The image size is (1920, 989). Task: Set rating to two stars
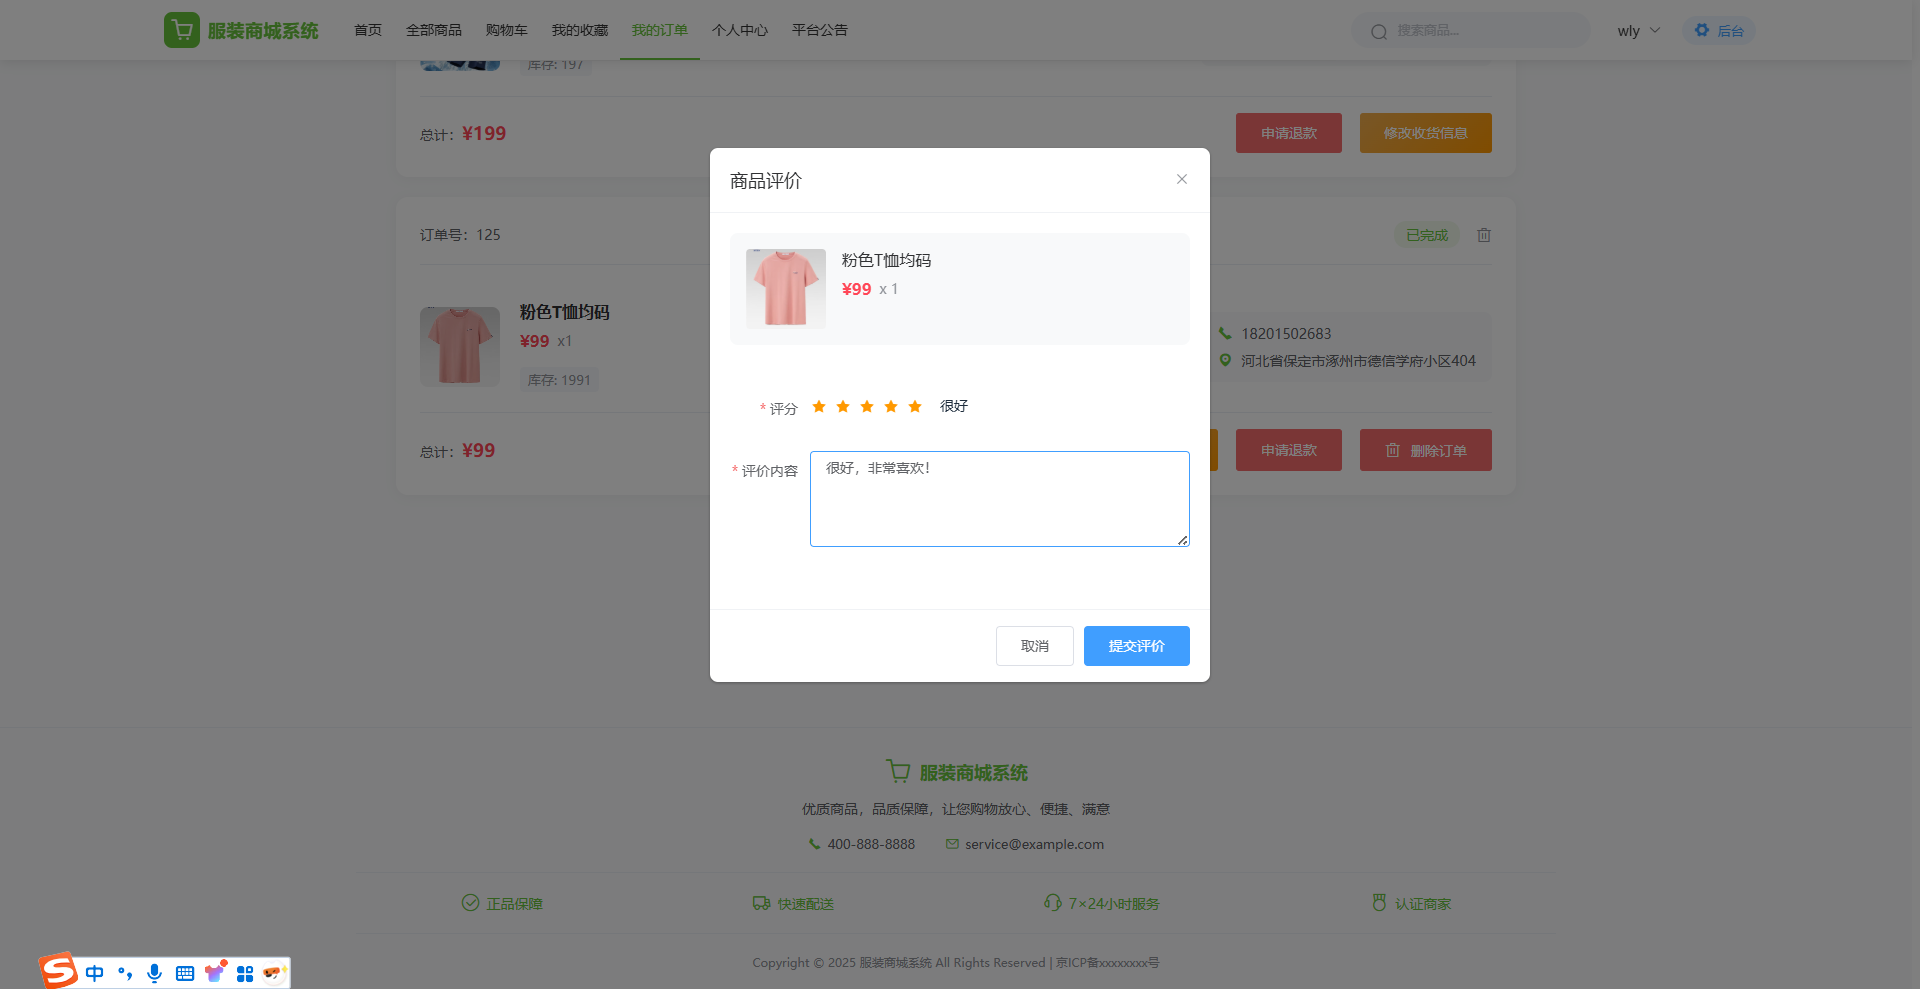843,406
